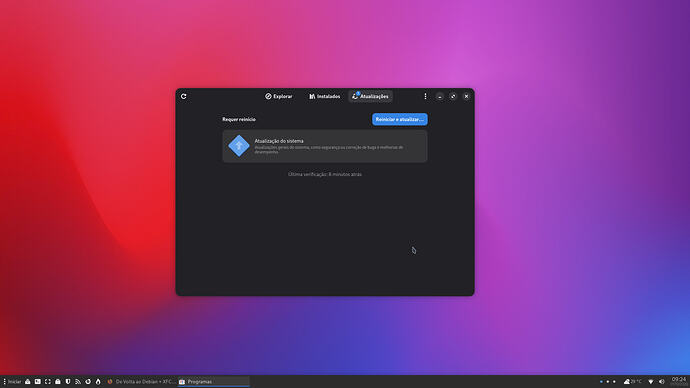The width and height of the screenshot is (690, 388).
Task: Click the Wi-Fi network tray icon
Action: tap(651, 381)
